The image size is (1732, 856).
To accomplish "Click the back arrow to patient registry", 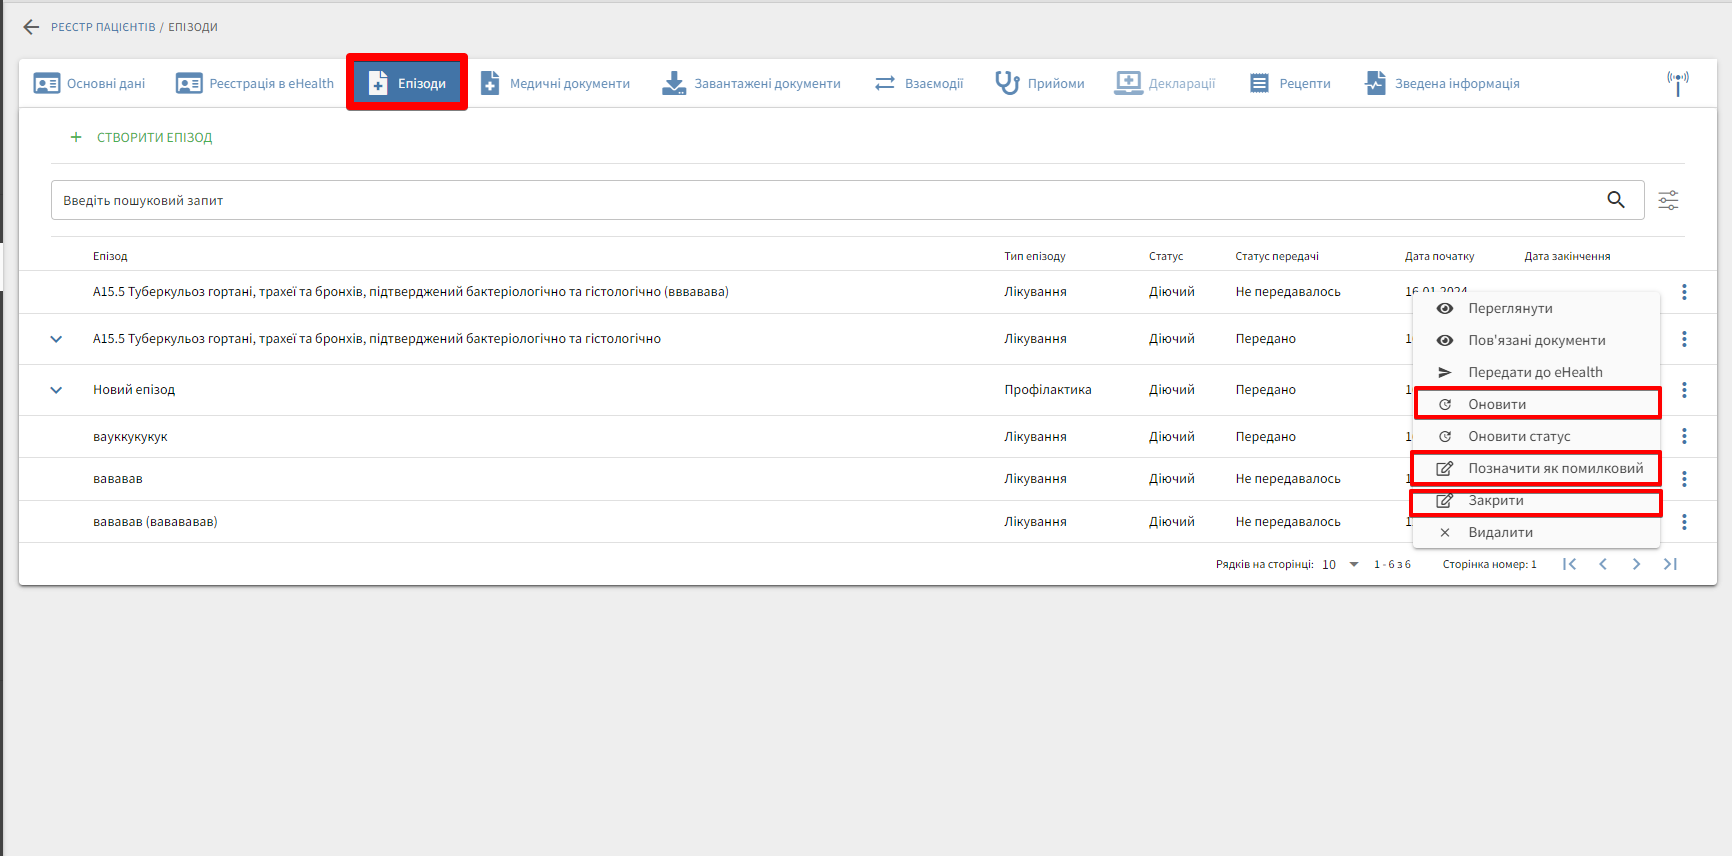I will pyautogui.click(x=31, y=27).
